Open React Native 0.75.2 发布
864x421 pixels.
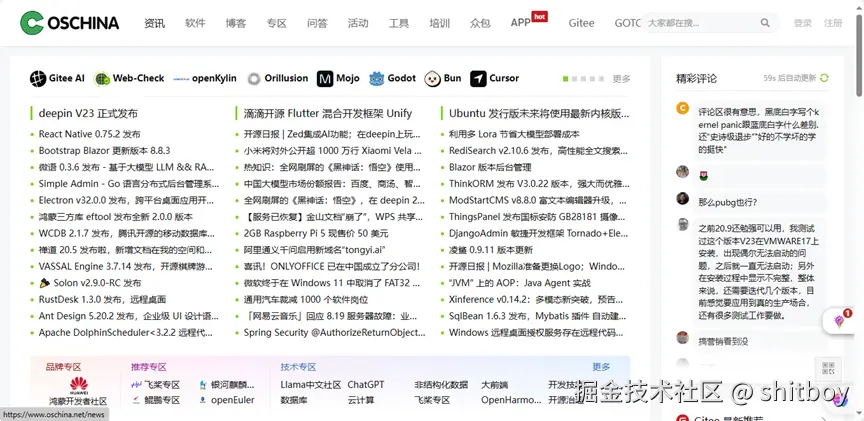pos(90,134)
